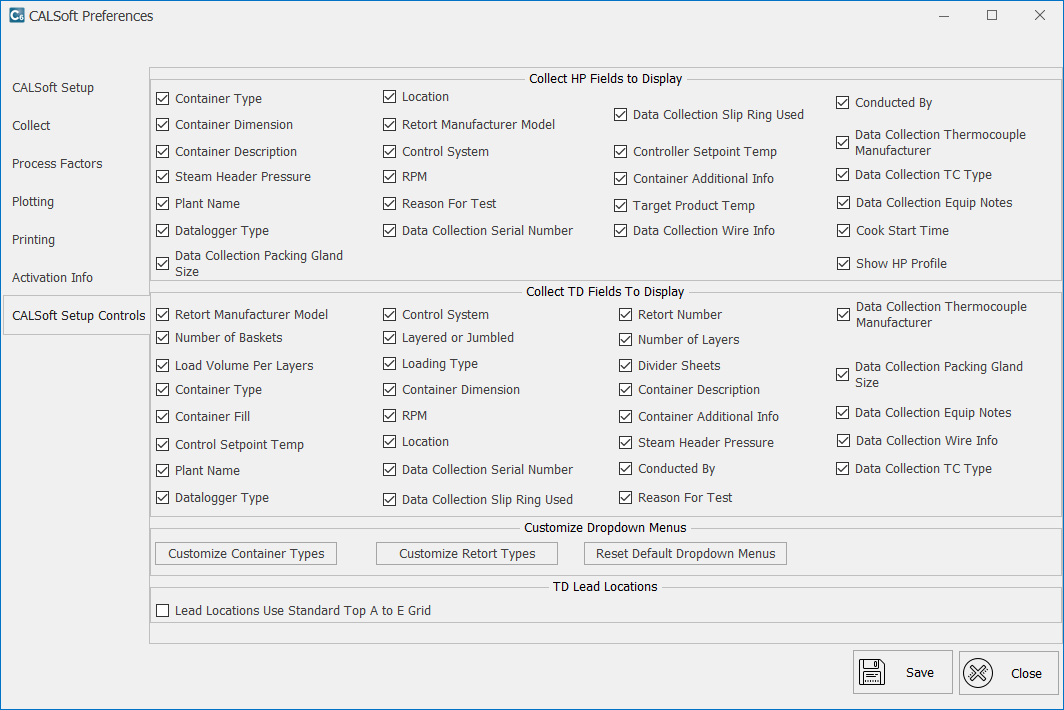Uncheck Retort Manufacturer Model in HP fields
Image resolution: width=1064 pixels, height=710 pixels.
pyautogui.click(x=390, y=124)
